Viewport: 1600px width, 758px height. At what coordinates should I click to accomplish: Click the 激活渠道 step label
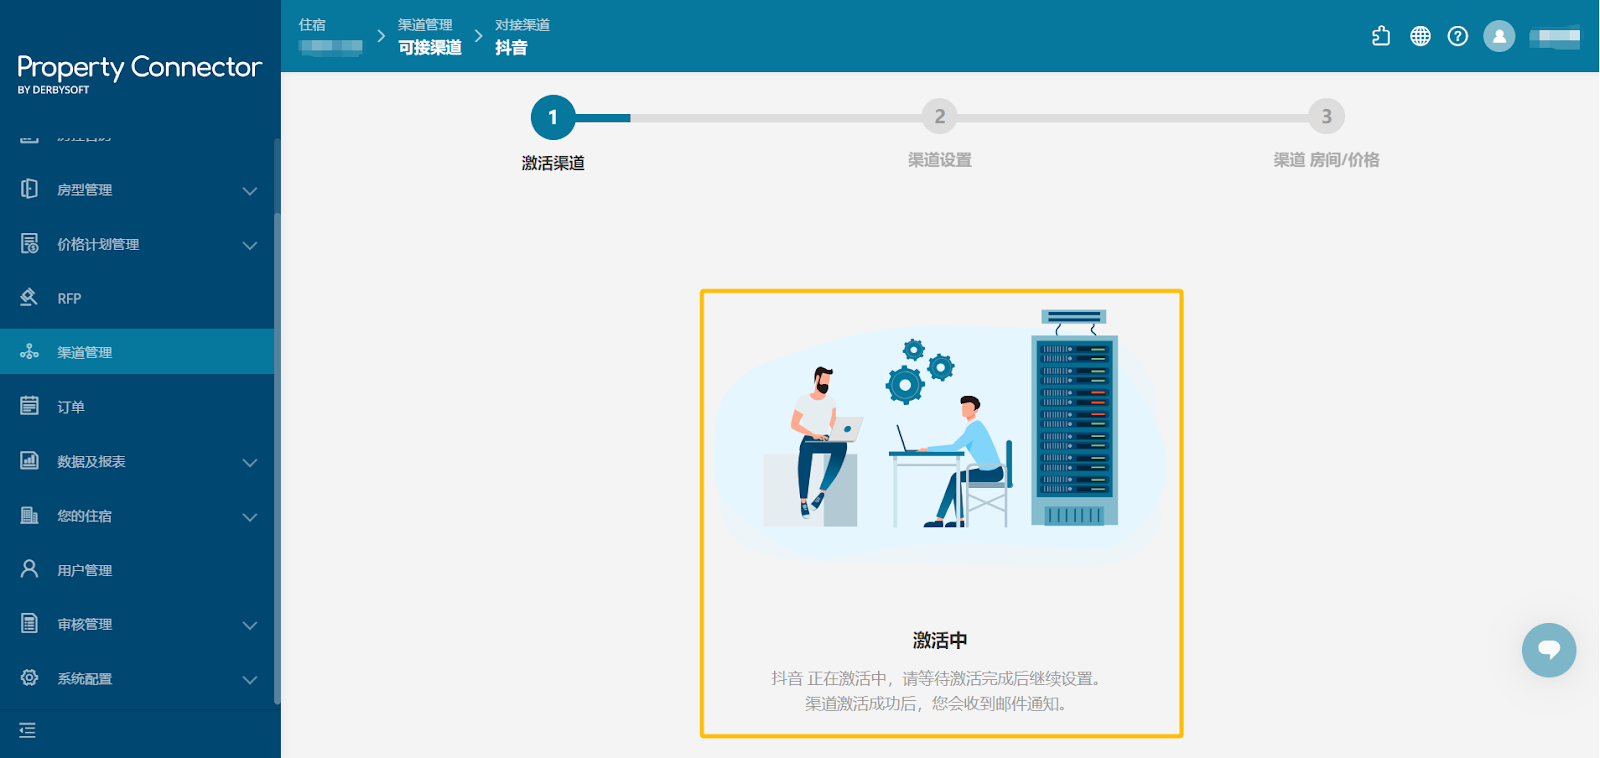click(553, 163)
